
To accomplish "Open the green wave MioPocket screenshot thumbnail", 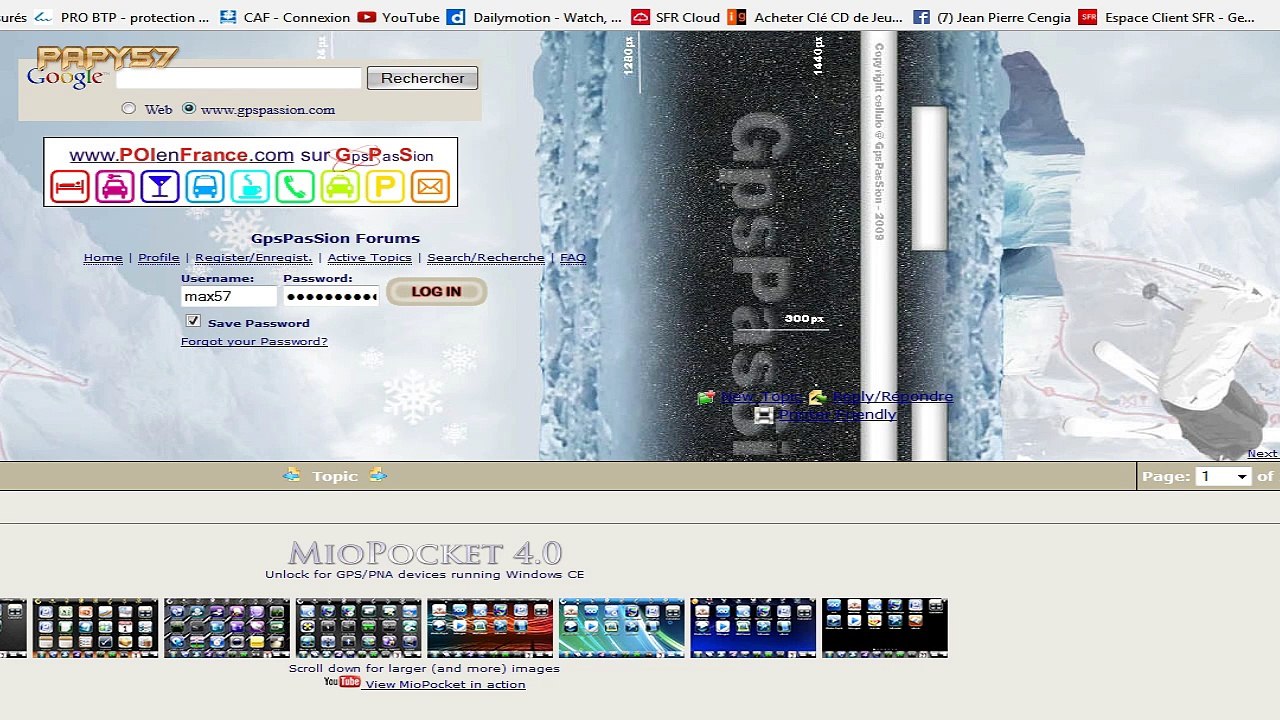I will (x=622, y=628).
